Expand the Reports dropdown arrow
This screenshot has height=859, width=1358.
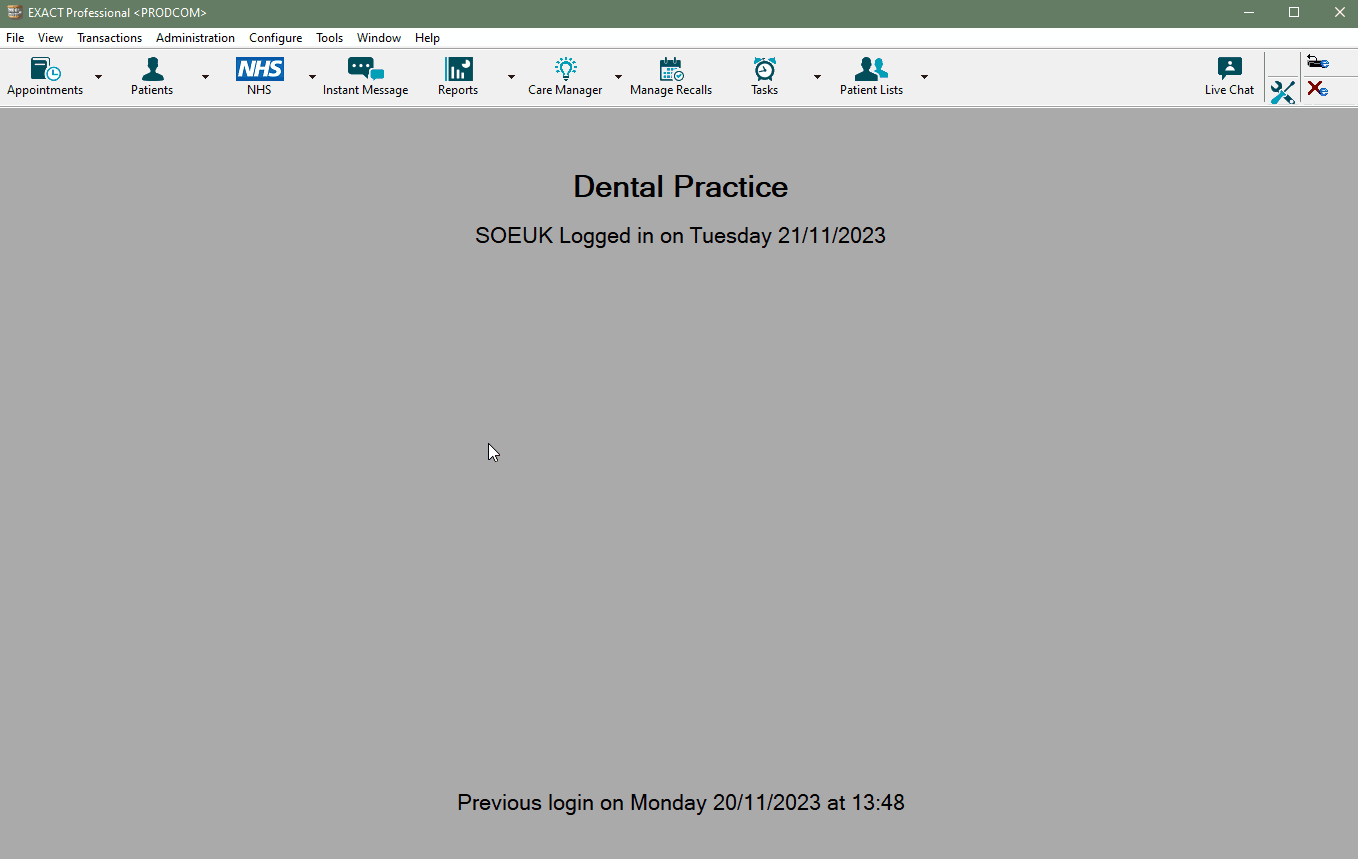click(511, 77)
